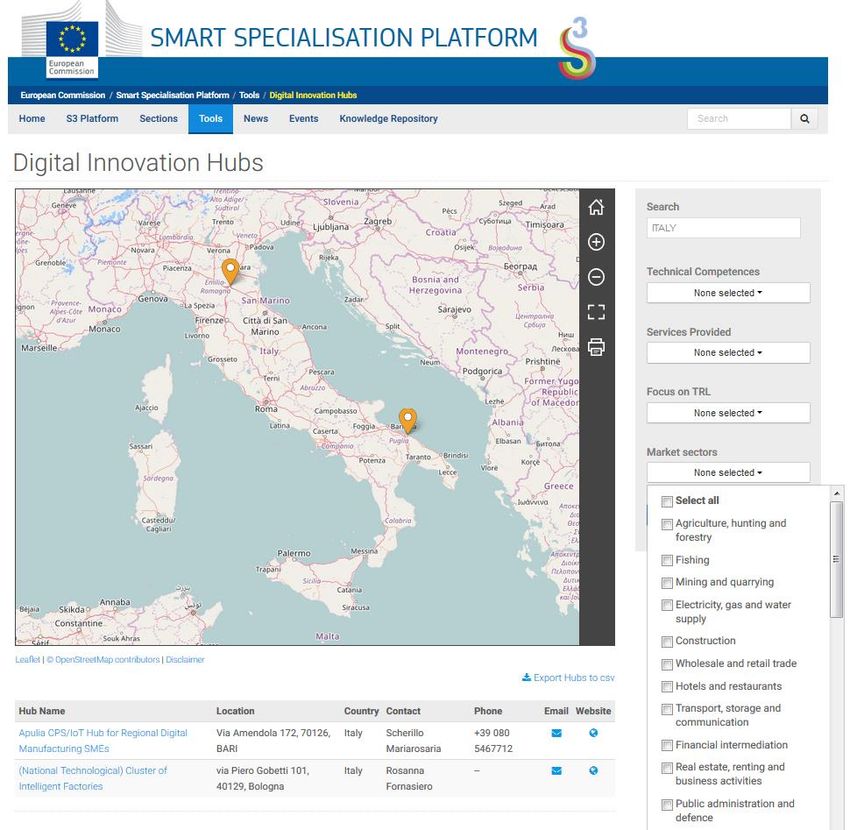
Task: Click address Via Amendola 172, 70126, BARI
Action: [273, 741]
